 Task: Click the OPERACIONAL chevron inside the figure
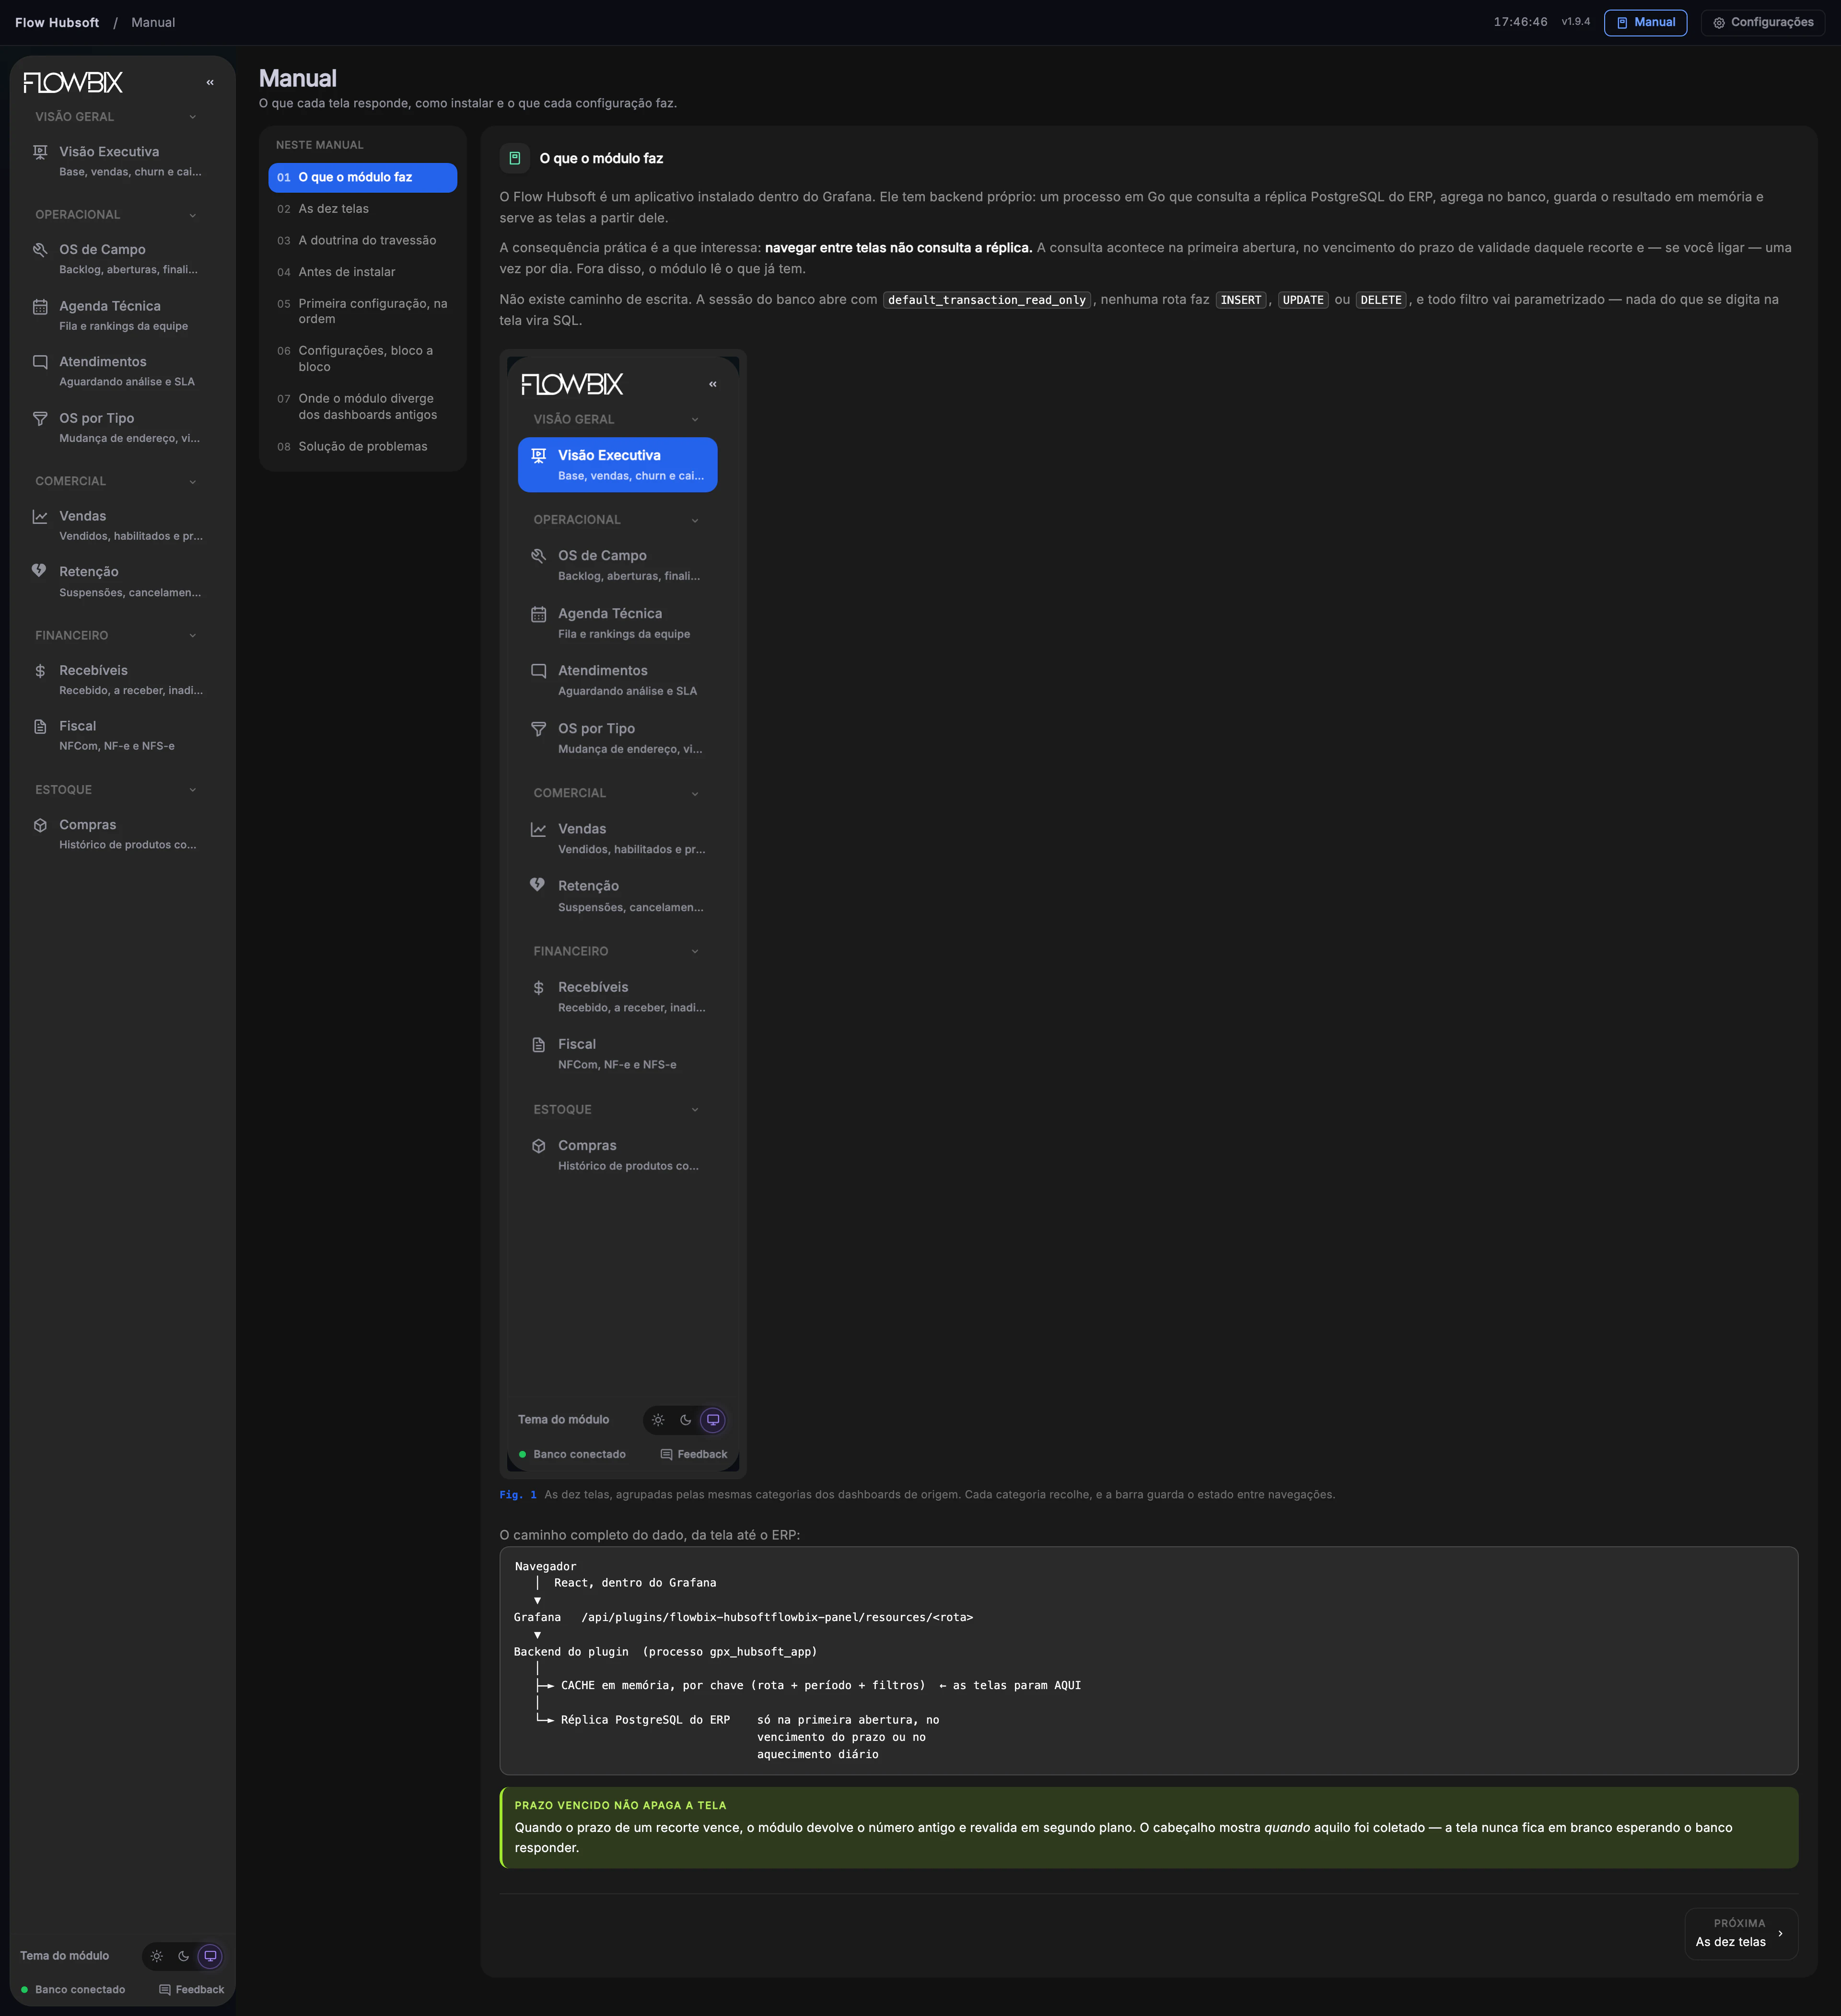pos(695,520)
